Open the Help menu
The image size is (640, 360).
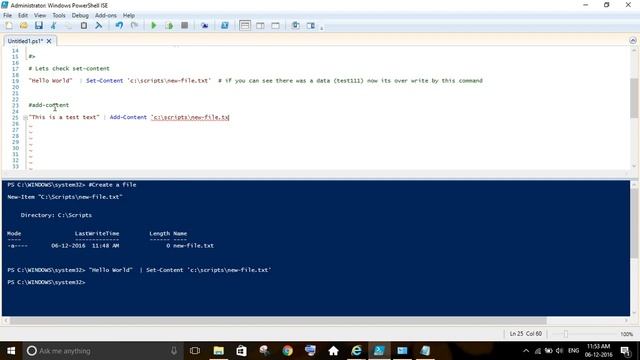coord(129,16)
